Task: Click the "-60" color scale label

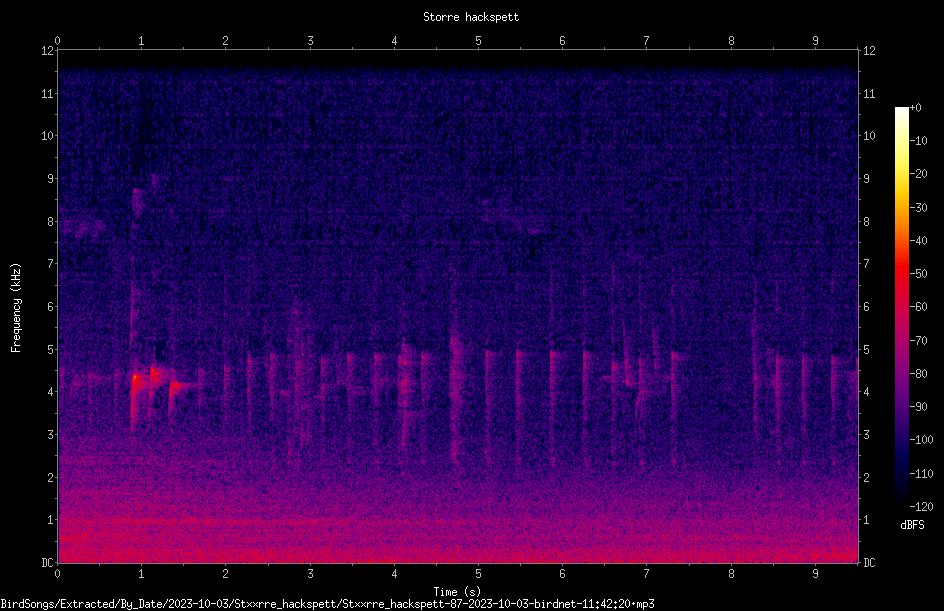Action: point(919,307)
